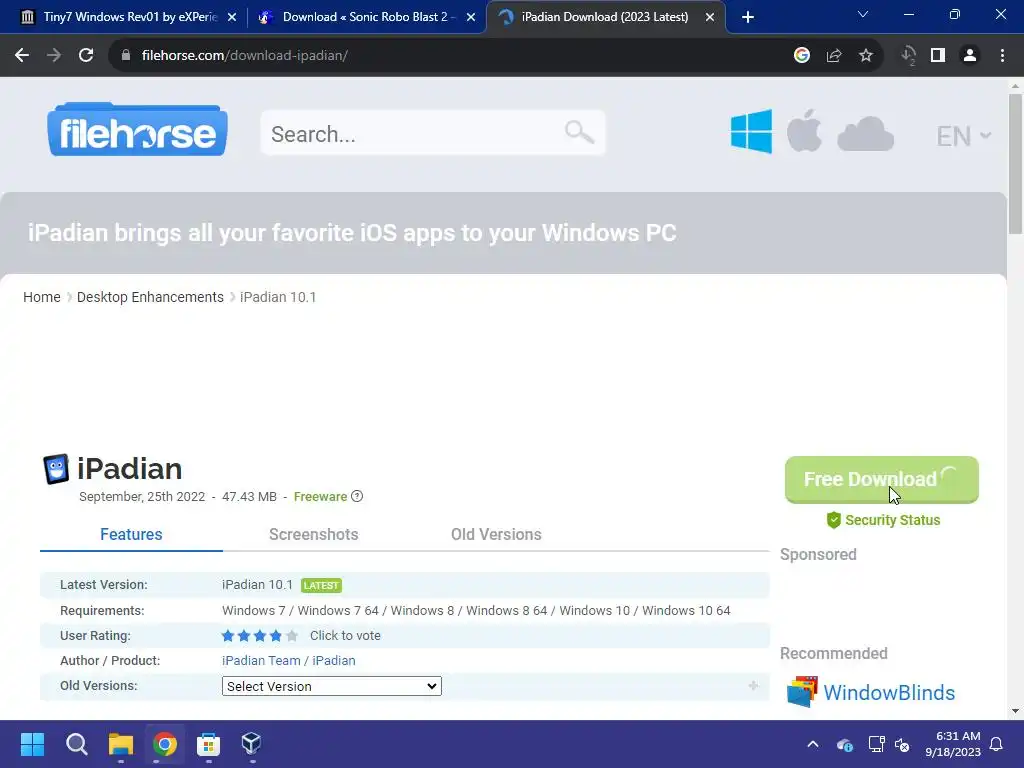Open the WindowBlinds recommended link
The height and width of the screenshot is (768, 1024).
889,692
